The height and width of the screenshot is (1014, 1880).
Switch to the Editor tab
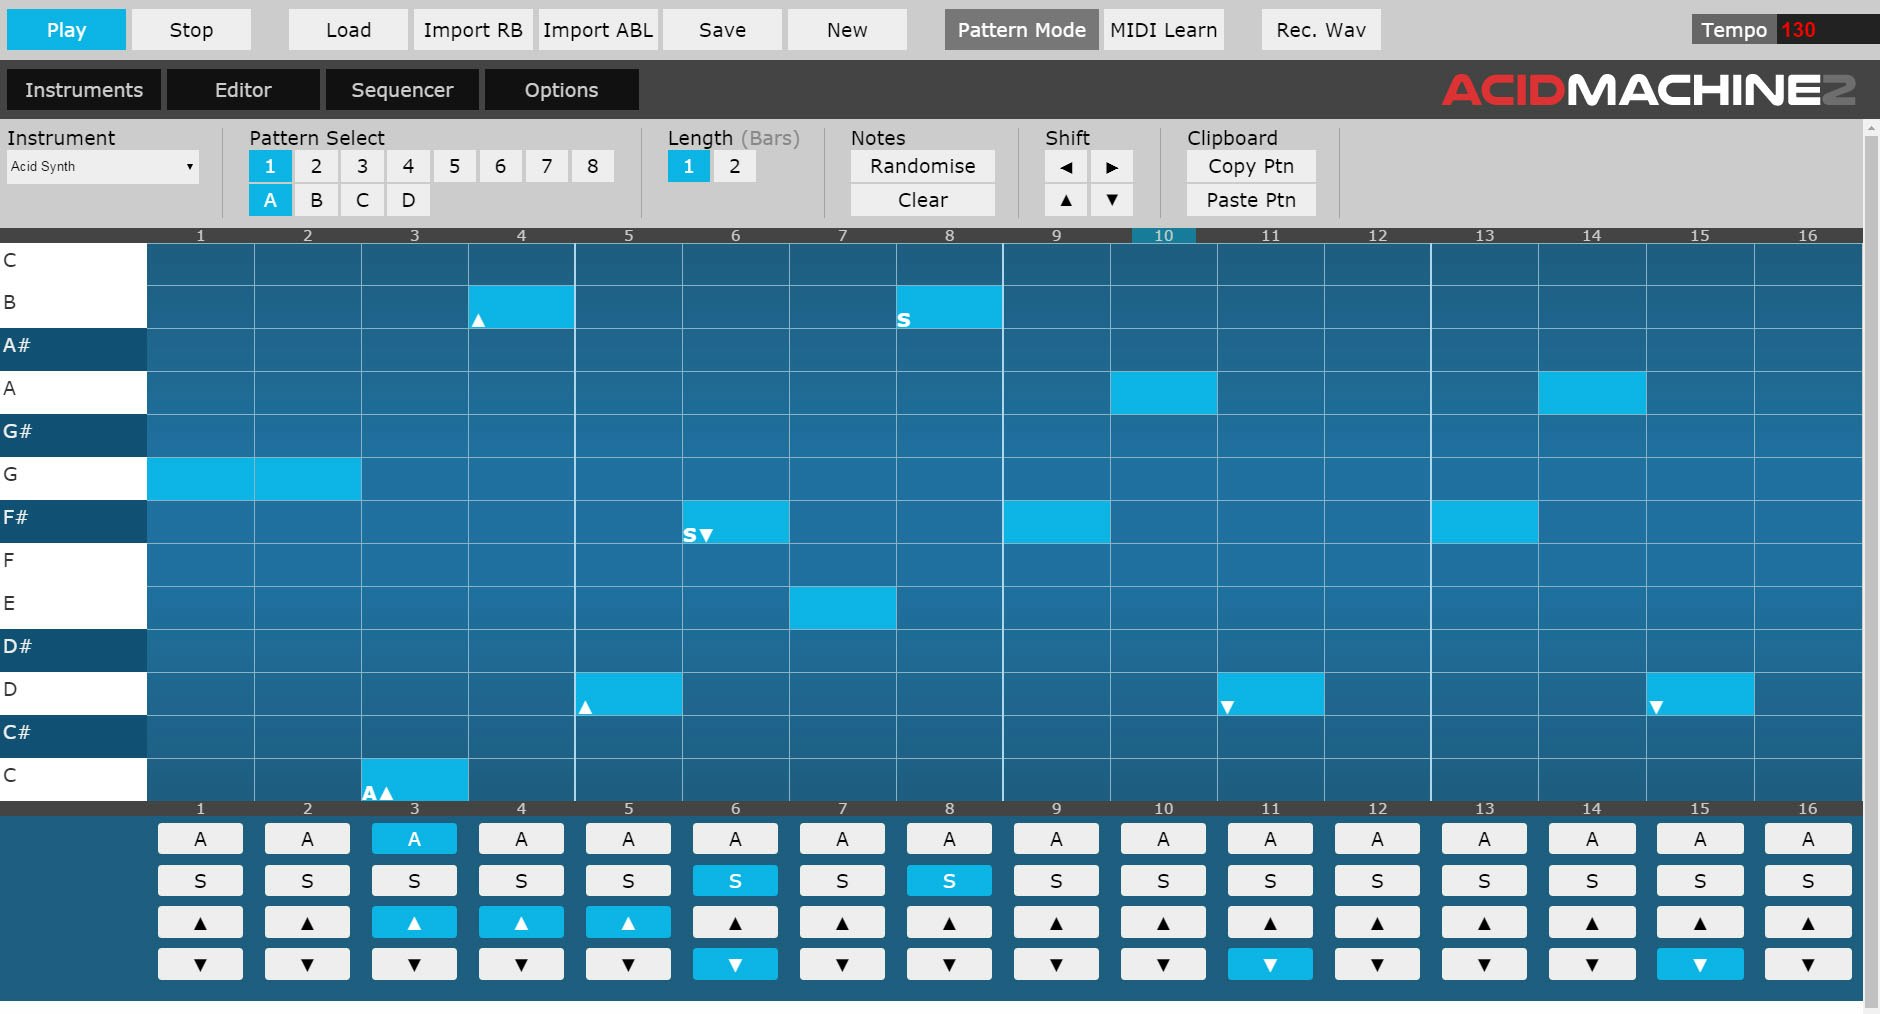pos(243,90)
